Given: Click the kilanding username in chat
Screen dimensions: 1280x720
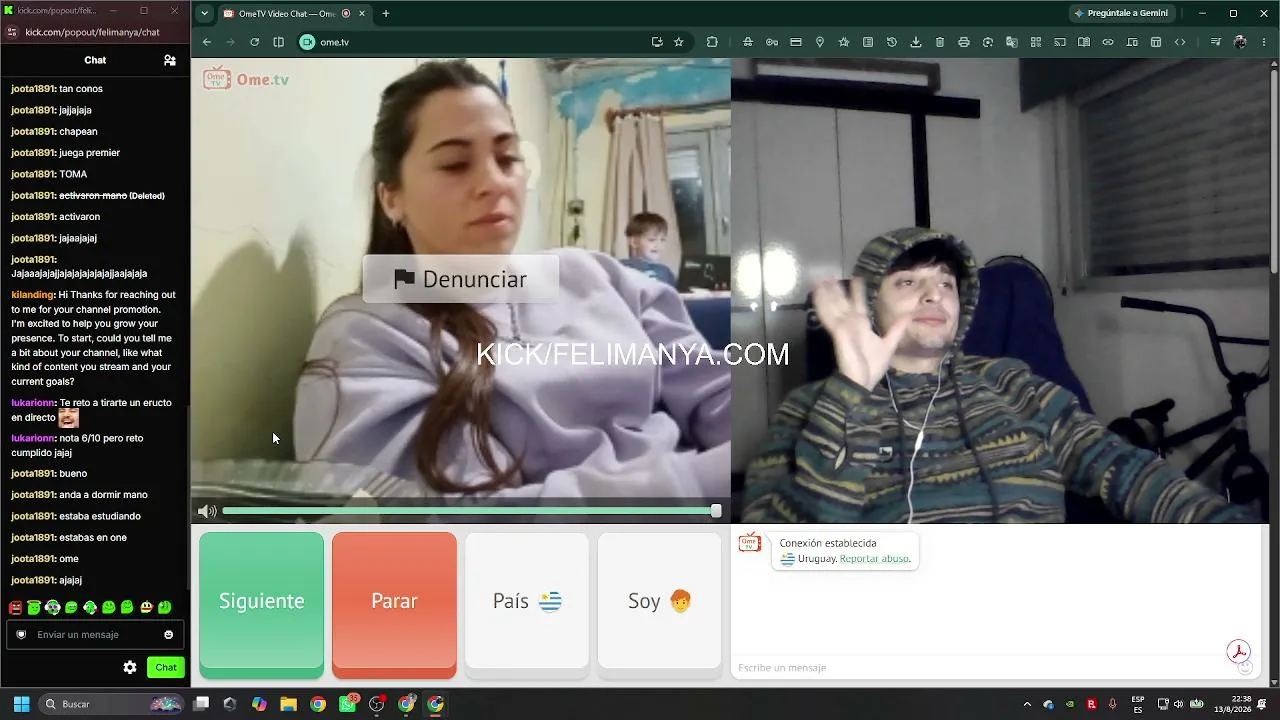Looking at the screenshot, I should pyautogui.click(x=32, y=295).
